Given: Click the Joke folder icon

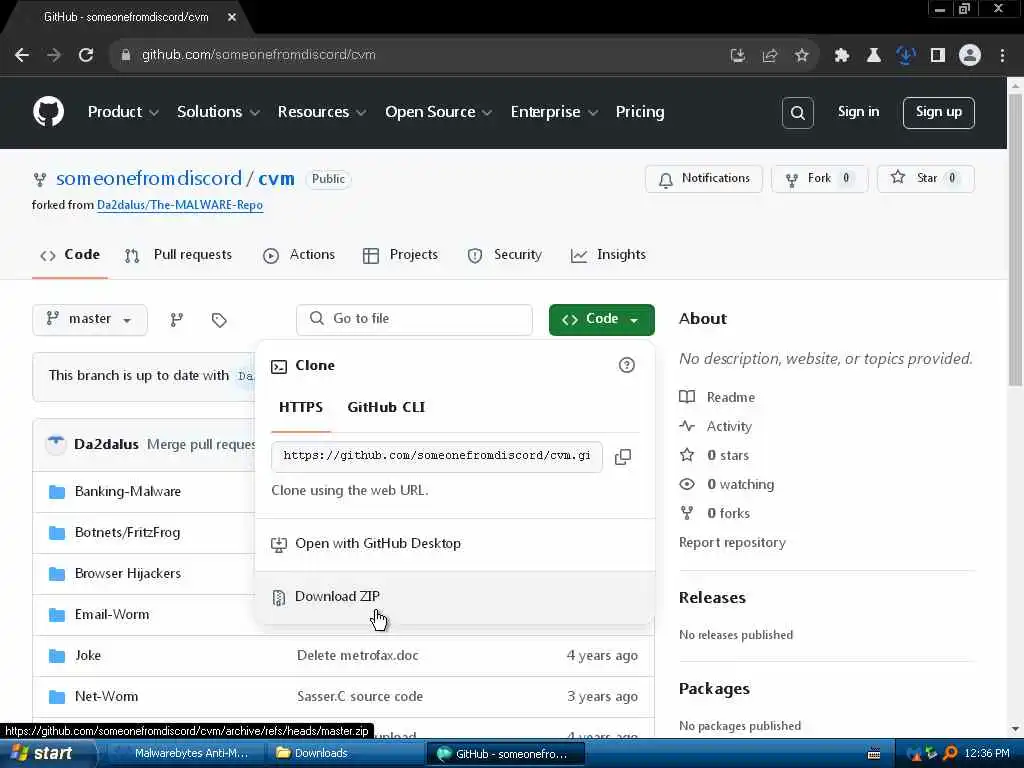Looking at the screenshot, I should (x=57, y=656).
